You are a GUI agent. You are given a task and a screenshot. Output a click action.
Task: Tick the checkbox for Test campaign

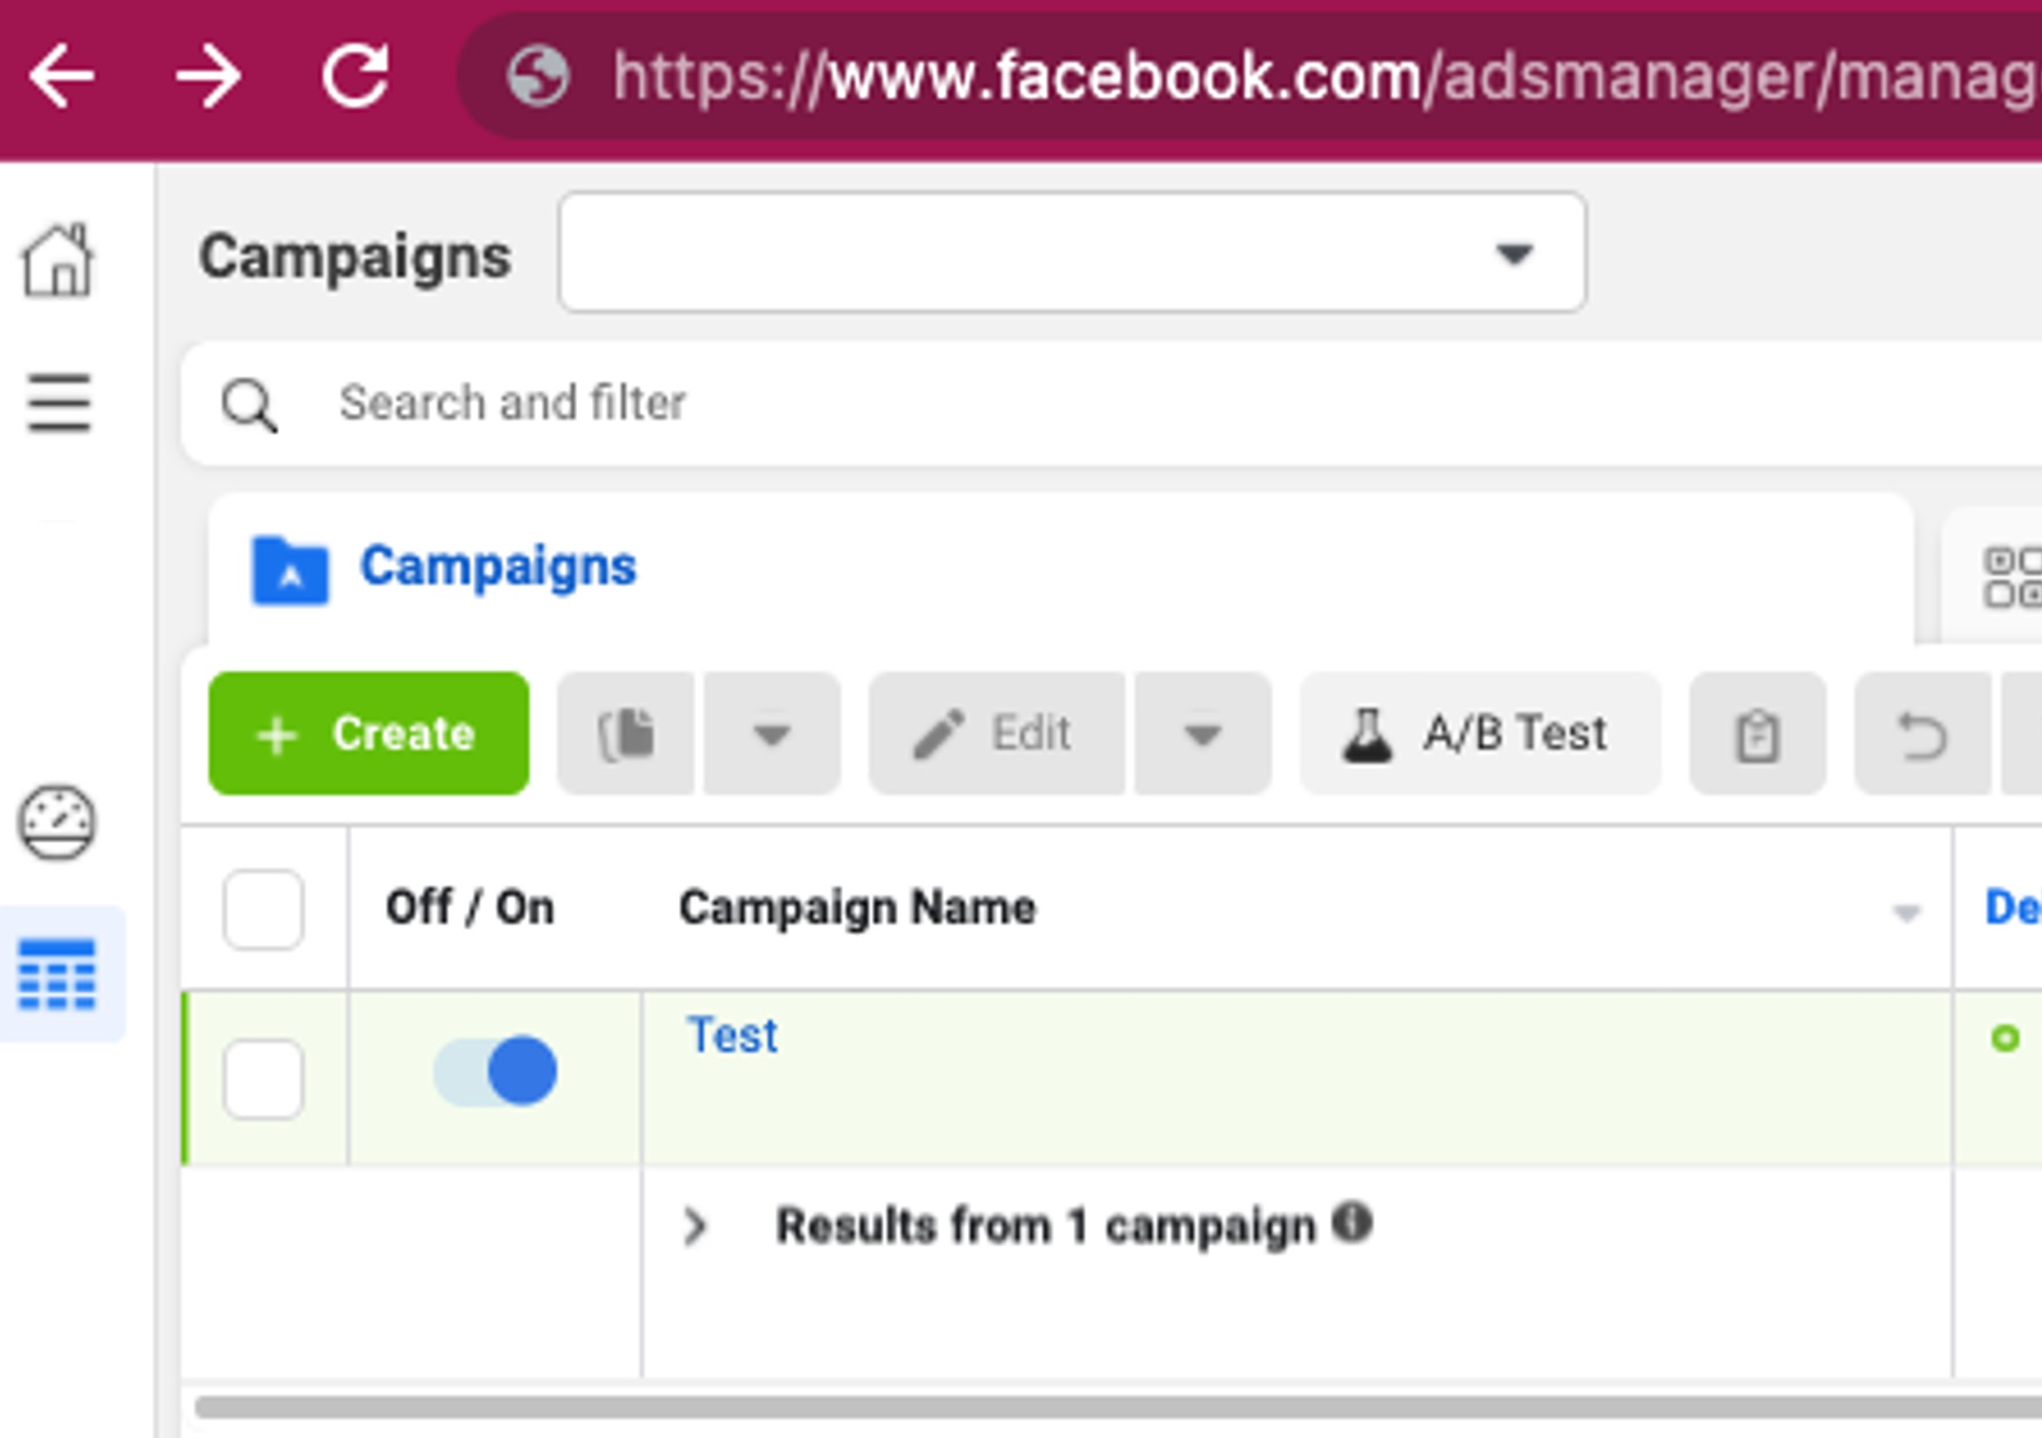[263, 1079]
